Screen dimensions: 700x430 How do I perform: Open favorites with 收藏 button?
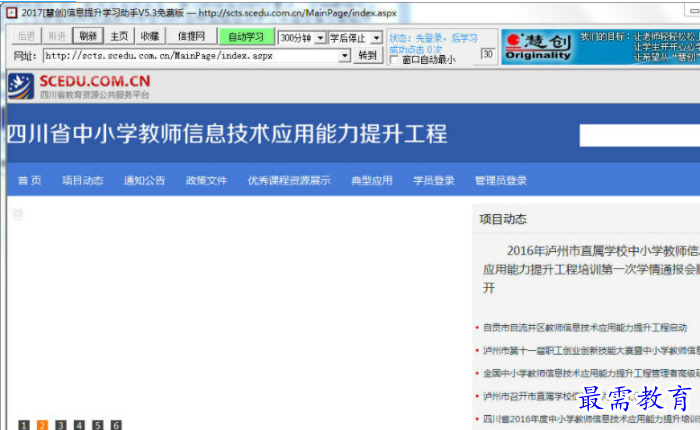(x=150, y=36)
